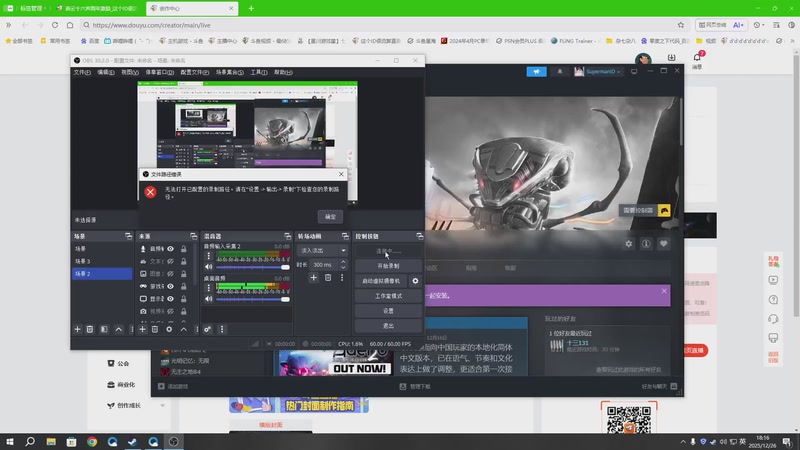This screenshot has width=800, height=450.
Task: Open game info icon on Steam page
Action: pos(646,244)
